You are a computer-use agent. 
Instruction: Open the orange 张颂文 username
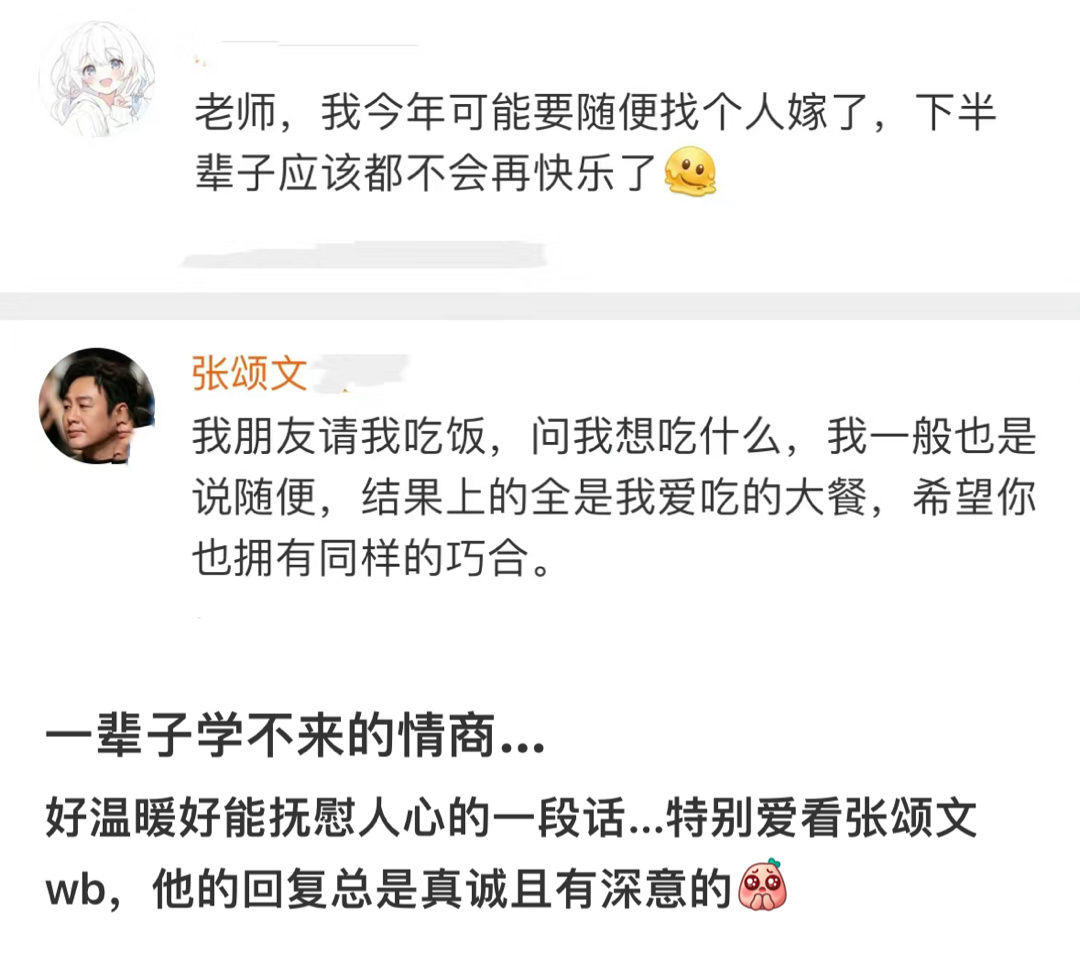pos(249,373)
